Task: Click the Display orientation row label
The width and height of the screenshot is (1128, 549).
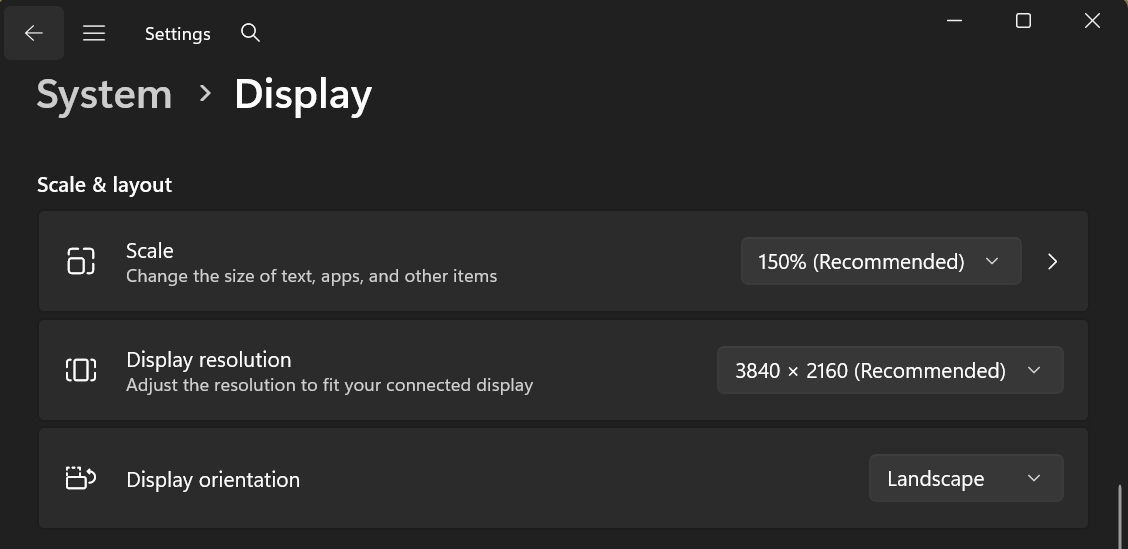Action: tap(213, 480)
